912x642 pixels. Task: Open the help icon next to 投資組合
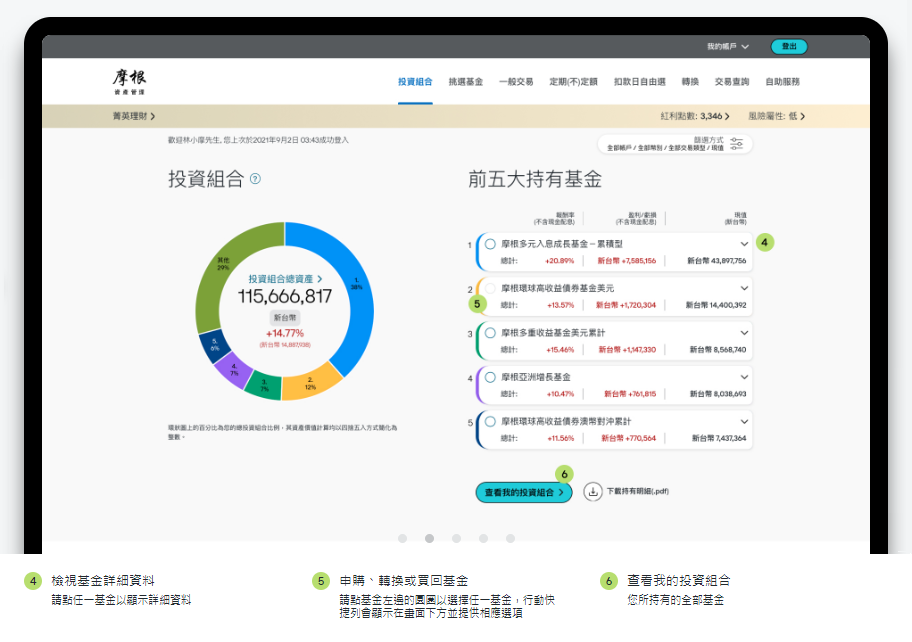point(255,179)
